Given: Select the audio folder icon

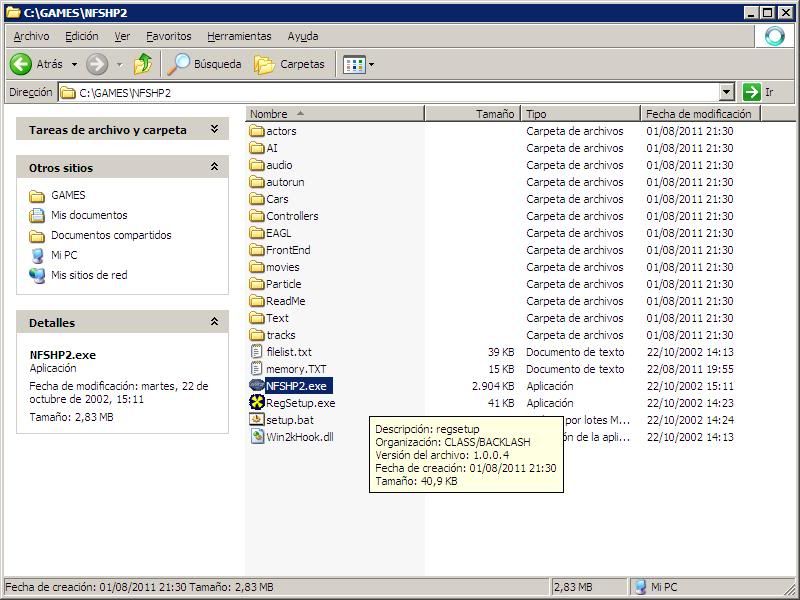Looking at the screenshot, I should click(x=257, y=165).
